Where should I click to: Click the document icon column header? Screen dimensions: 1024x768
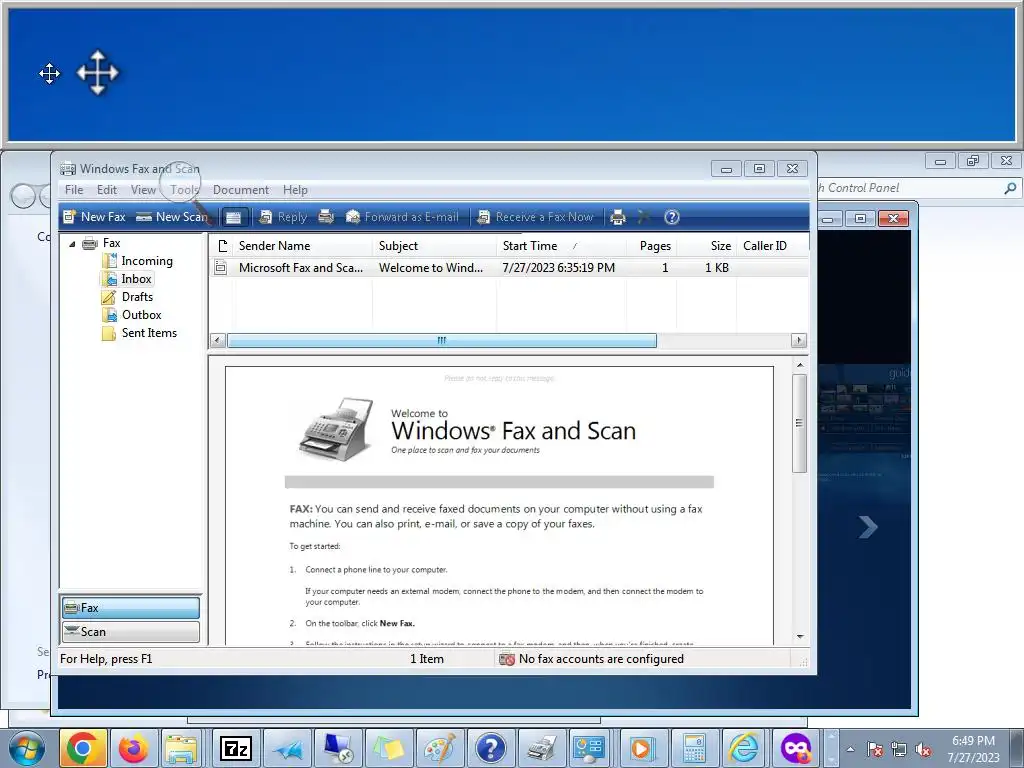click(222, 246)
